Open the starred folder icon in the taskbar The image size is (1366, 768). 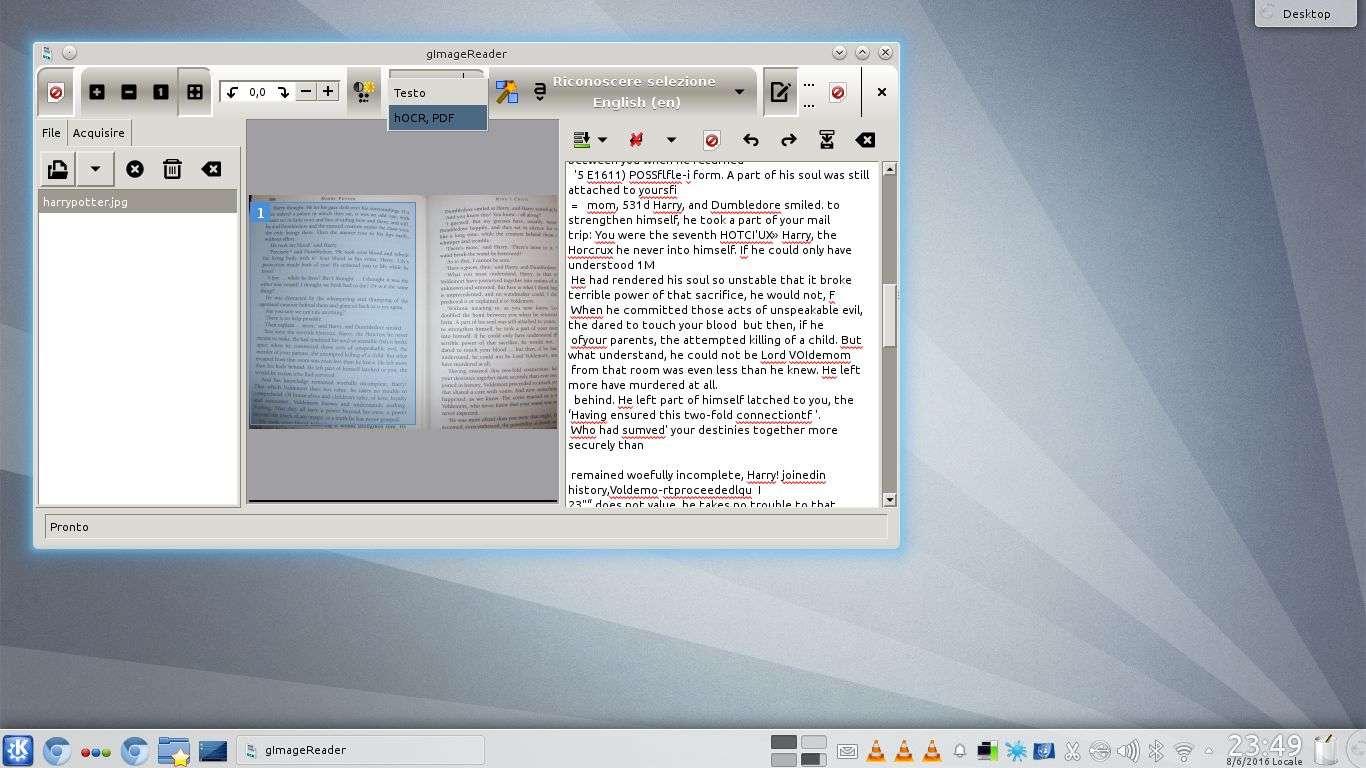point(174,750)
